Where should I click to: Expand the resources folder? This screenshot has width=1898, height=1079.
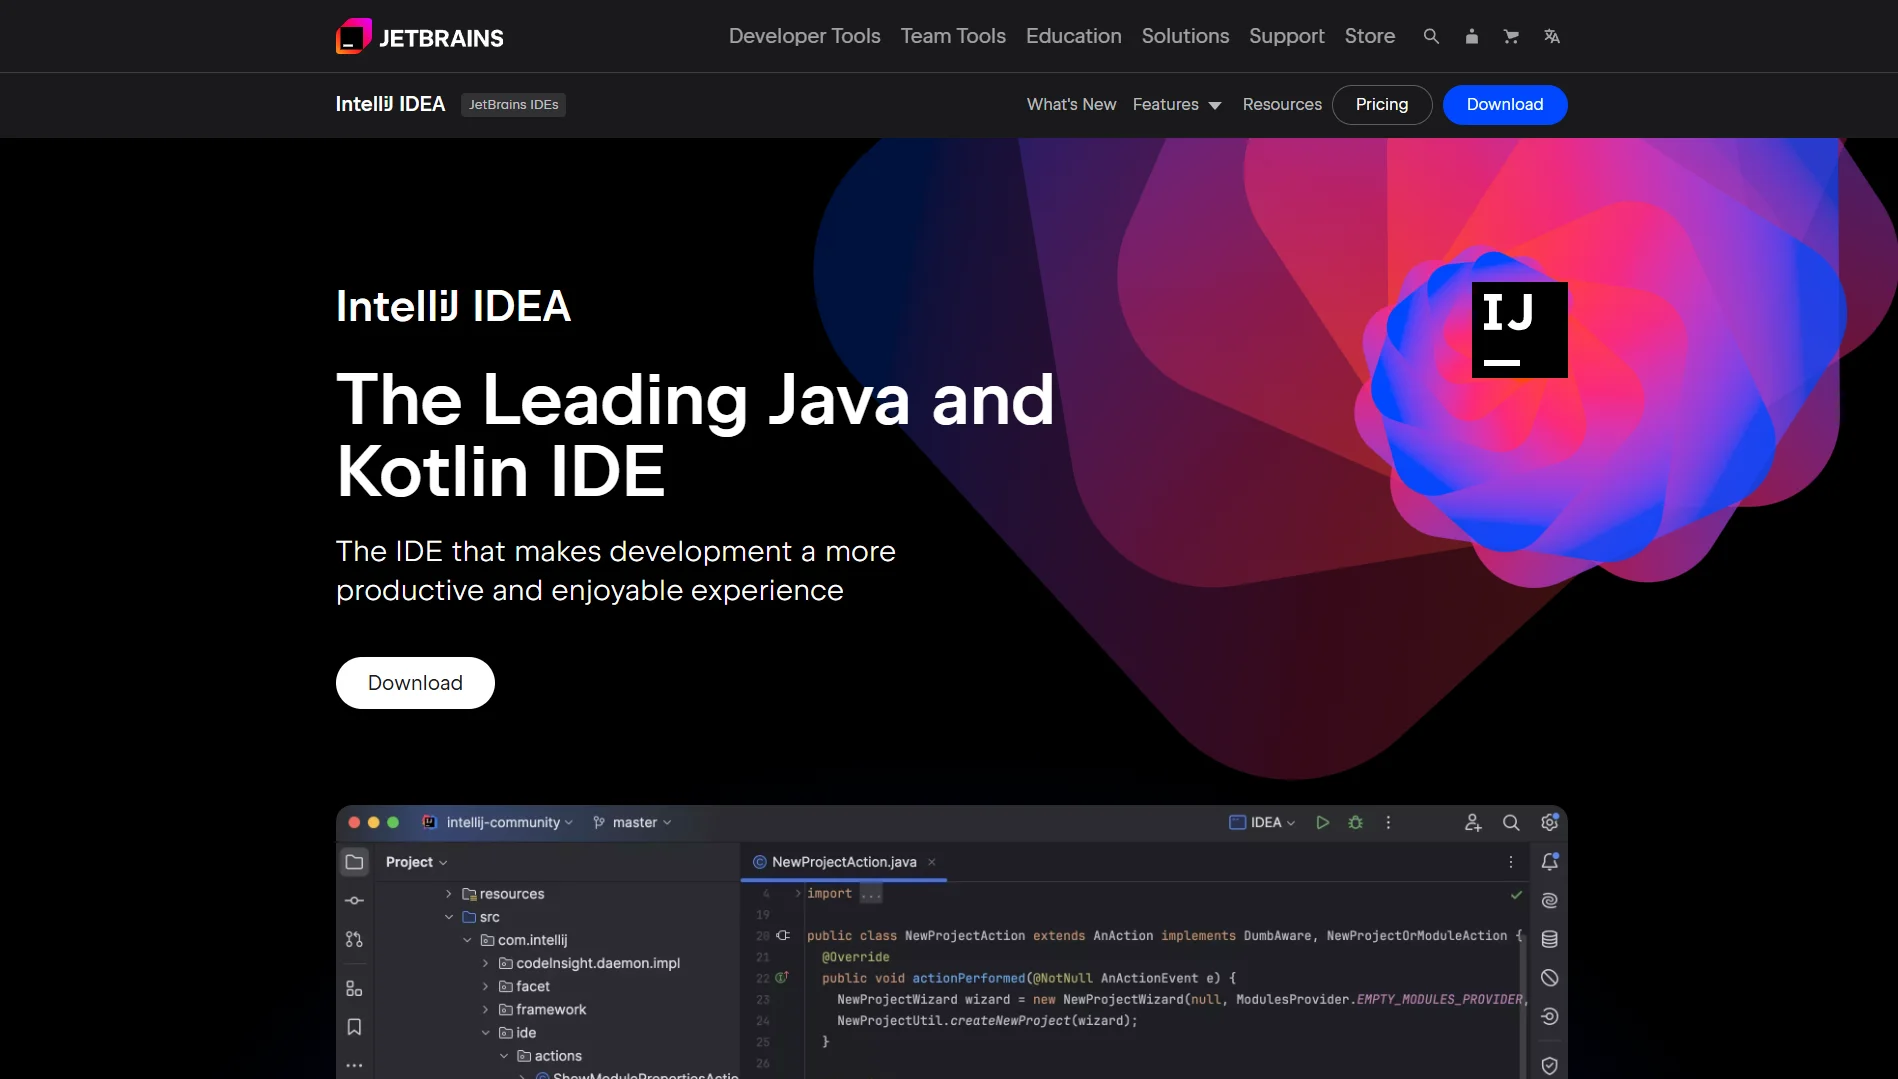coord(448,893)
